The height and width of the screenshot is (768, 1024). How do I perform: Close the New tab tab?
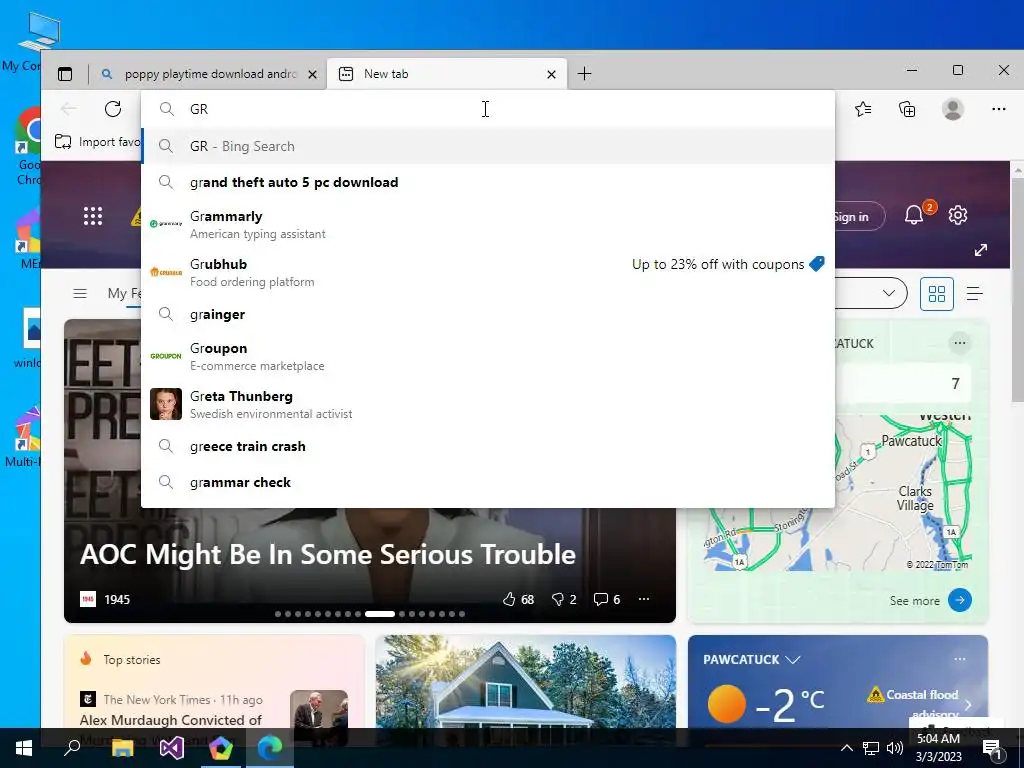click(x=551, y=74)
